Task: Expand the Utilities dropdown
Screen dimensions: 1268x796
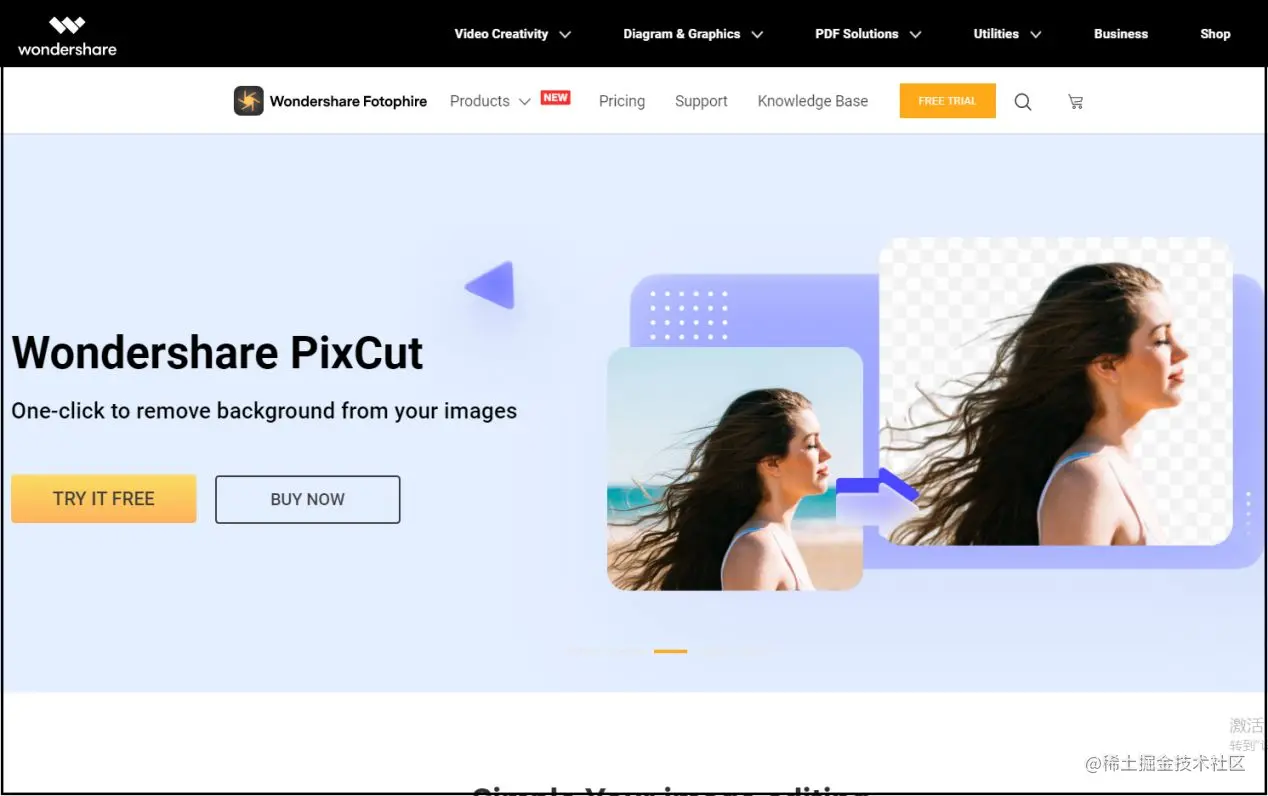Action: tap(1007, 34)
